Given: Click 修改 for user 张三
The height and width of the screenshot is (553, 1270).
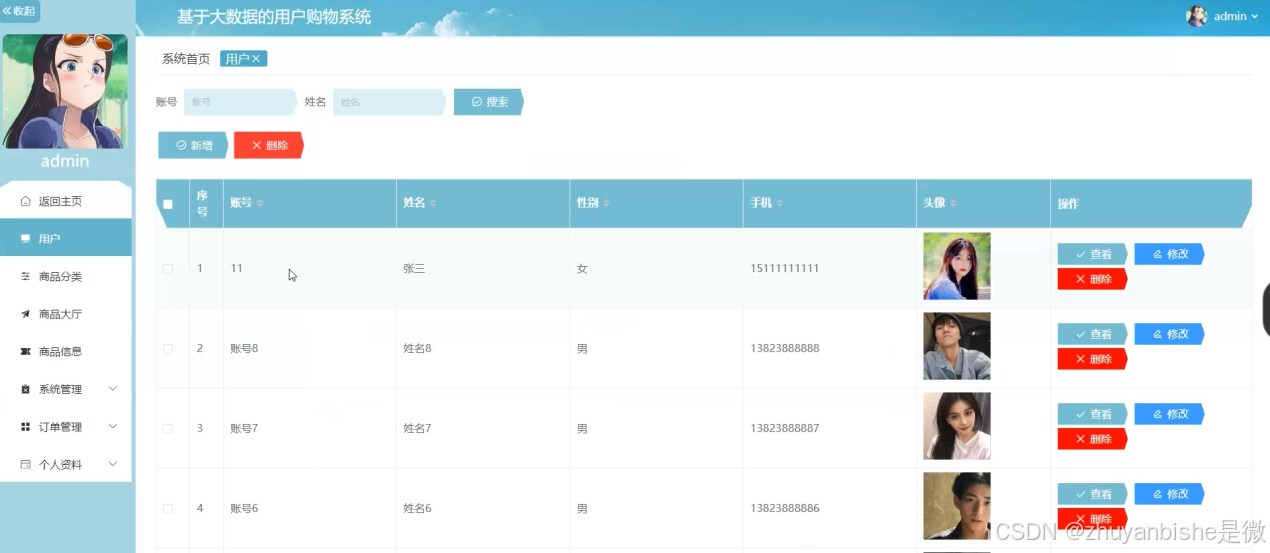Looking at the screenshot, I should click(1169, 254).
